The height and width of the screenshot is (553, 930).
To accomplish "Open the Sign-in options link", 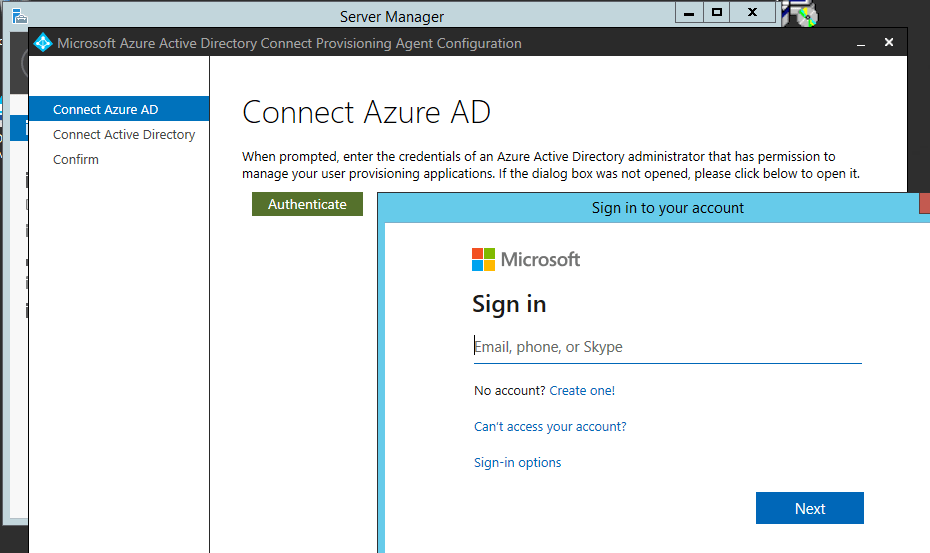I will tap(517, 463).
